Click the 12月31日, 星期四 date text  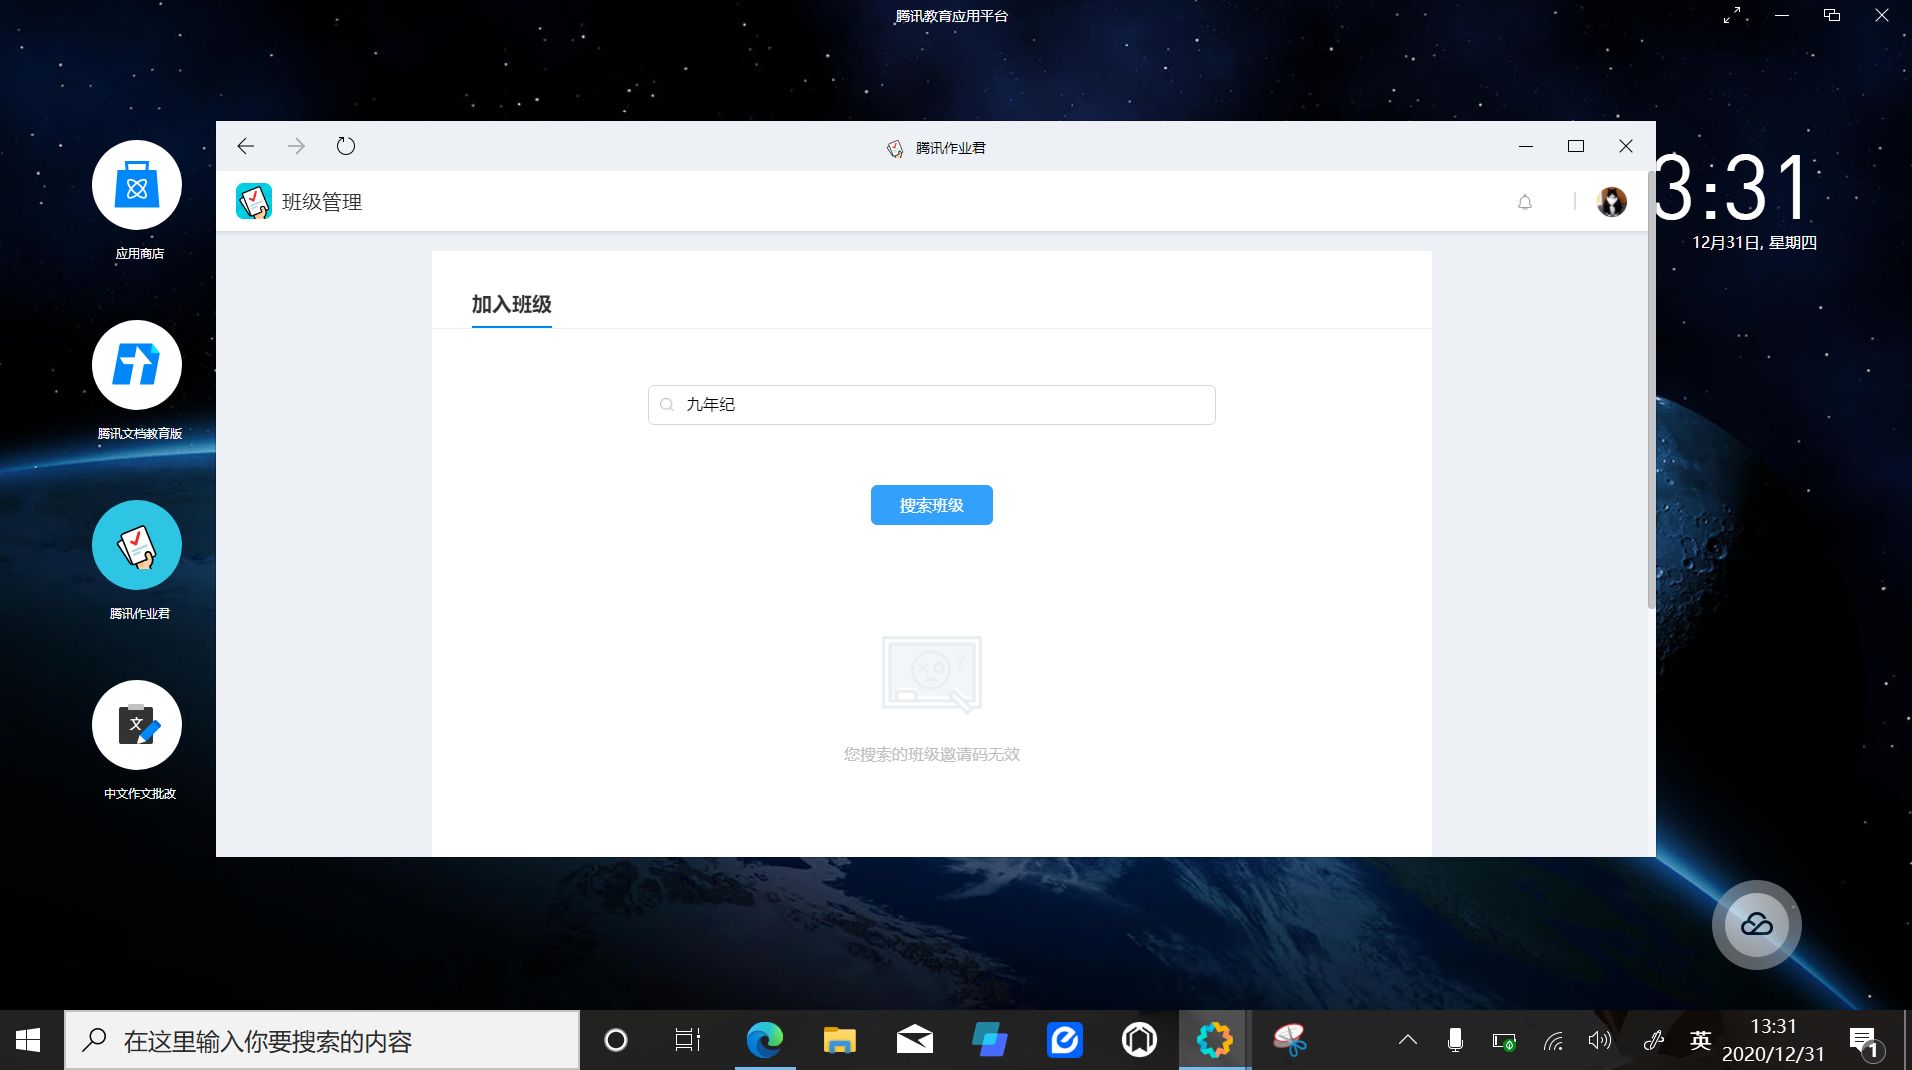click(1754, 243)
